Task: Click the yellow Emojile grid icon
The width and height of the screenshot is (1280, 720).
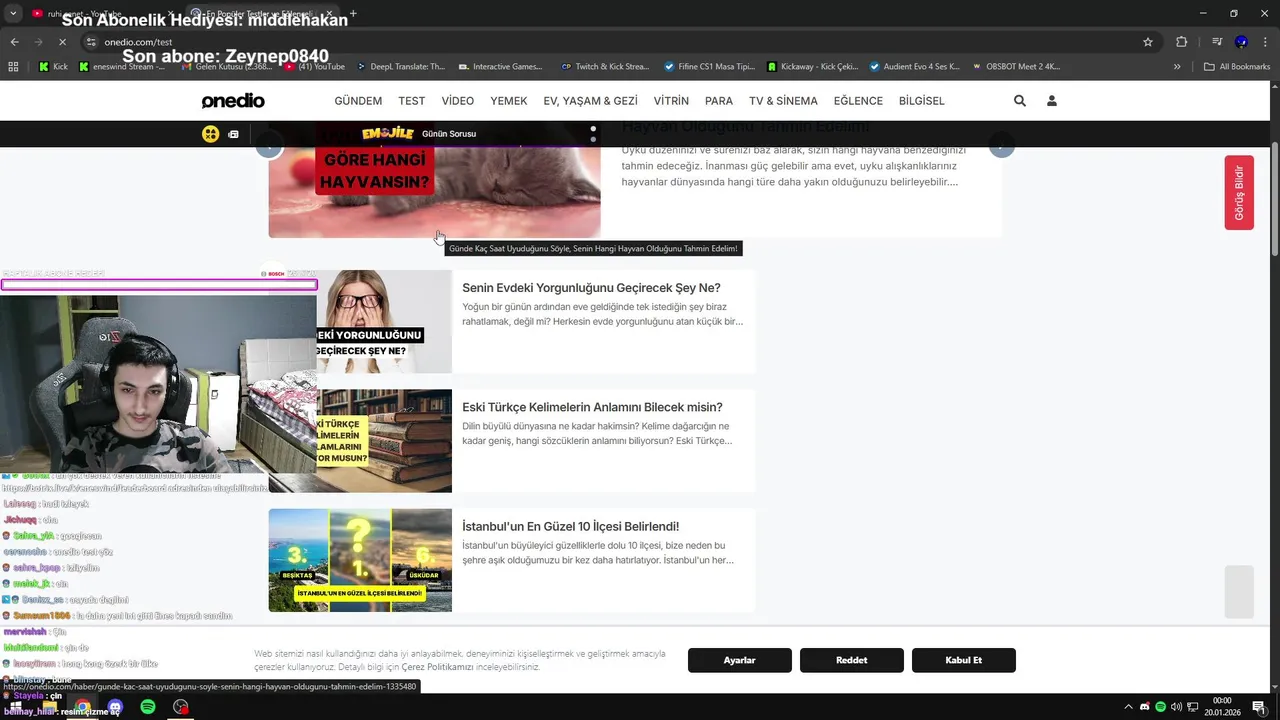Action: tap(210, 134)
